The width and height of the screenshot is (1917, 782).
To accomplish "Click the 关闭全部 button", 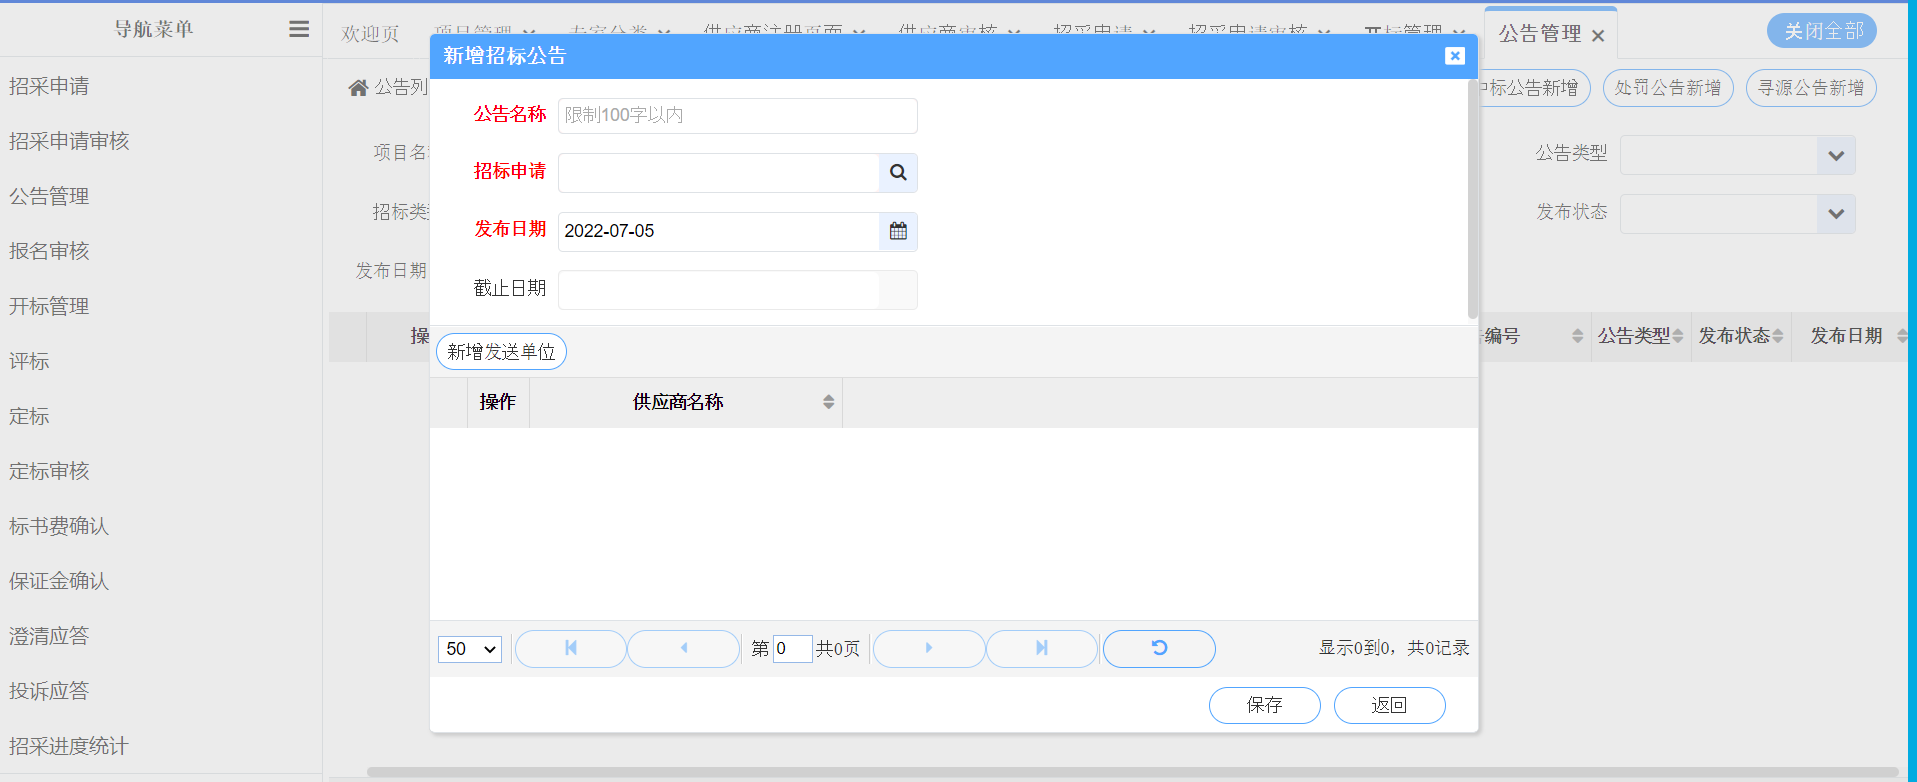I will (1822, 31).
